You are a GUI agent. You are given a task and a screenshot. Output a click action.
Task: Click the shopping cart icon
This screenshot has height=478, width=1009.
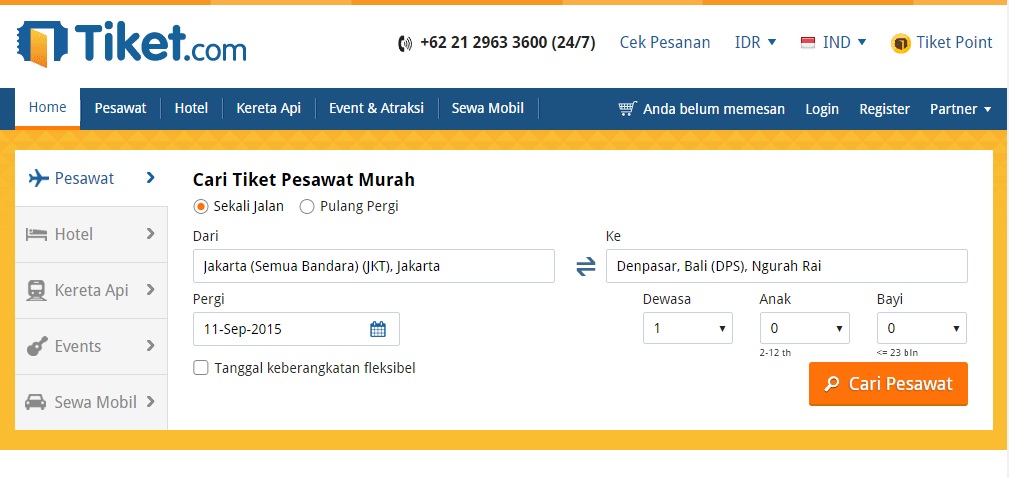click(x=627, y=109)
